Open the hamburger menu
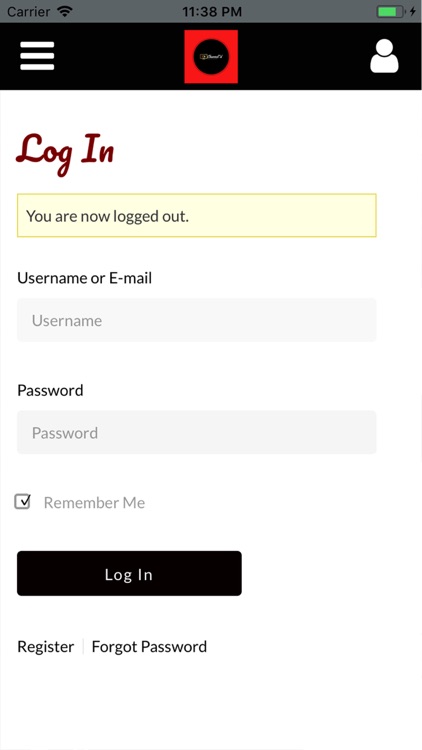The height and width of the screenshot is (750, 422). point(37,56)
